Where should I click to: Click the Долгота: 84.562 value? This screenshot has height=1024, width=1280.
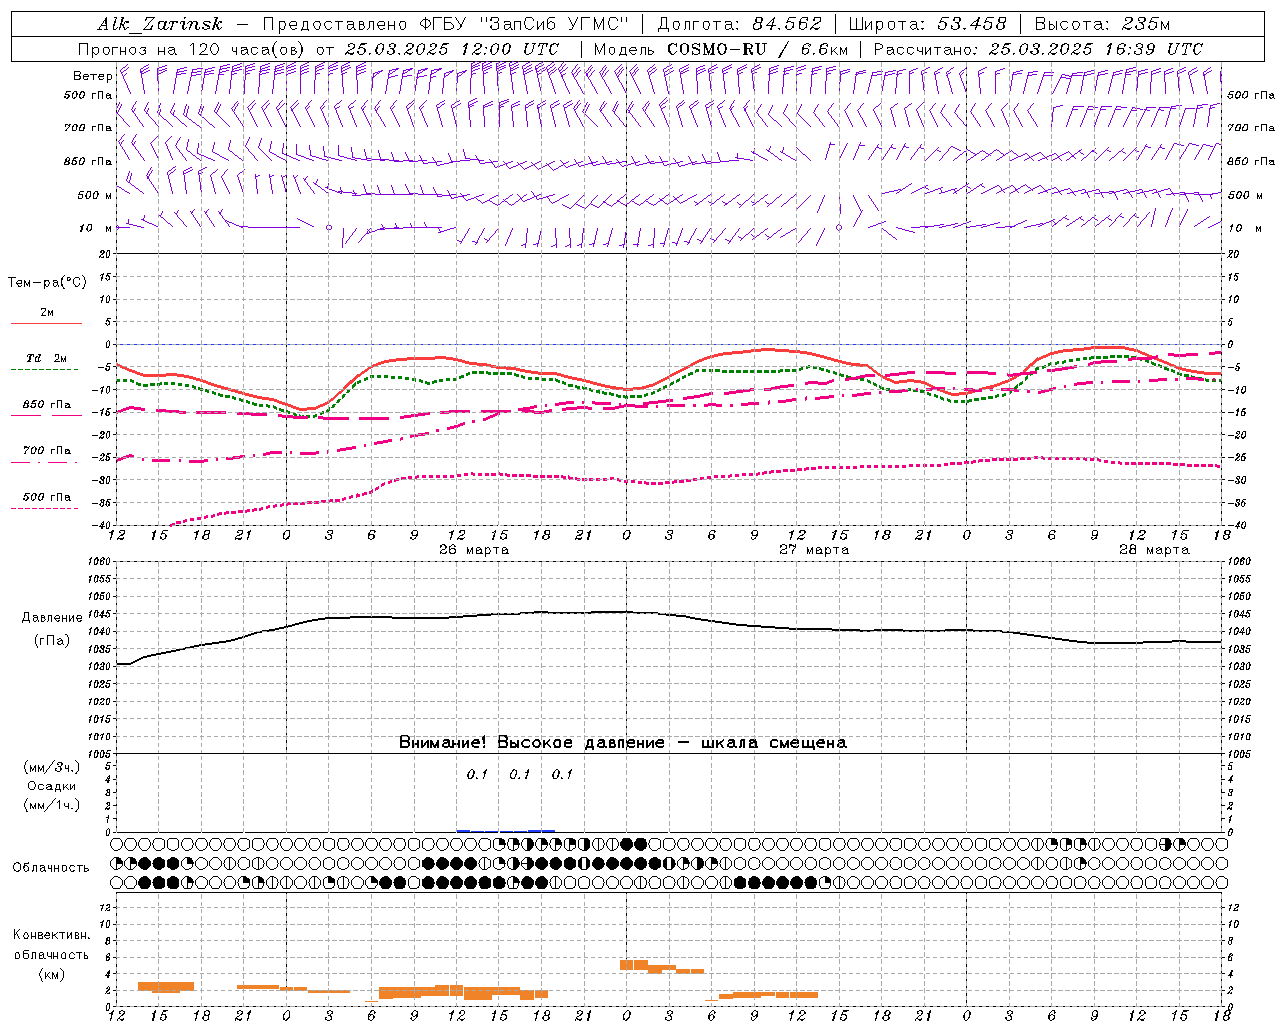739,25
